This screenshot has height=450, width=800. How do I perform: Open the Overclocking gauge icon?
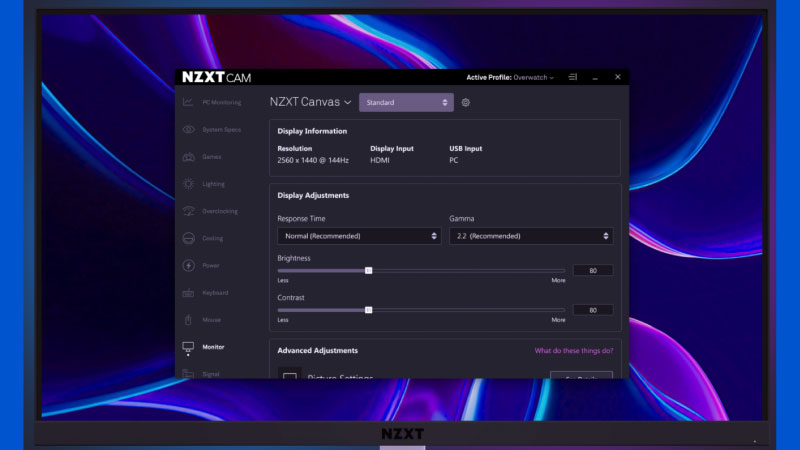click(x=188, y=211)
